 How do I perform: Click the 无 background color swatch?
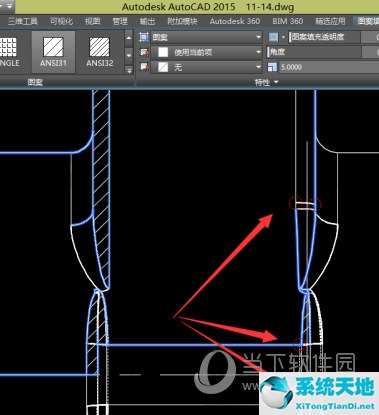pyautogui.click(x=163, y=68)
